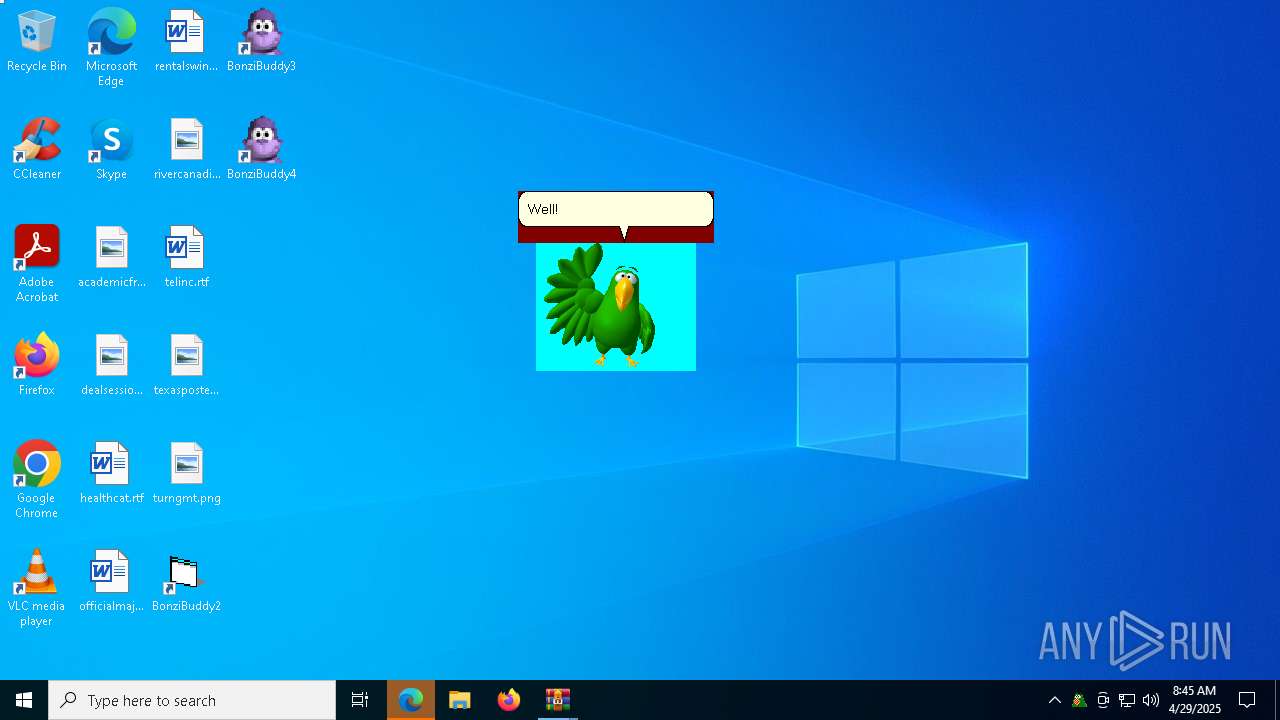
Task: Click the green parrot tray icon
Action: pyautogui.click(x=1079, y=700)
